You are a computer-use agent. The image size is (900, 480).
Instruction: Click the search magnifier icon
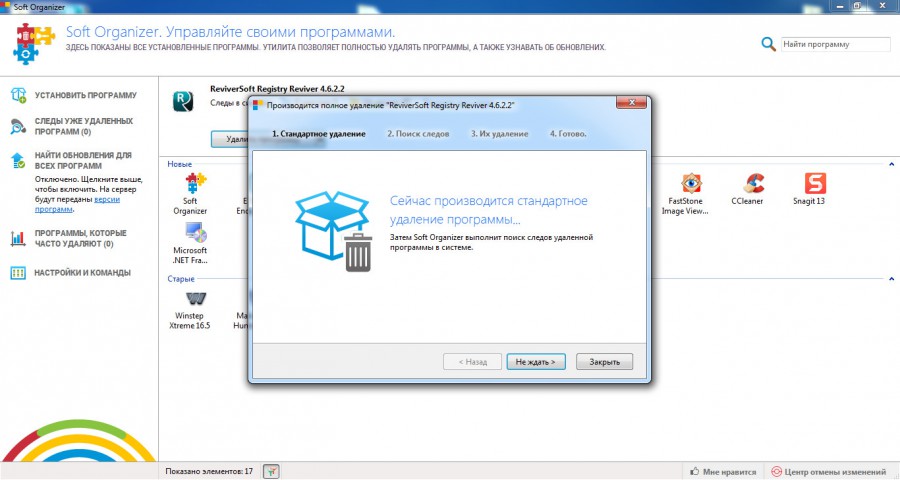[x=768, y=44]
